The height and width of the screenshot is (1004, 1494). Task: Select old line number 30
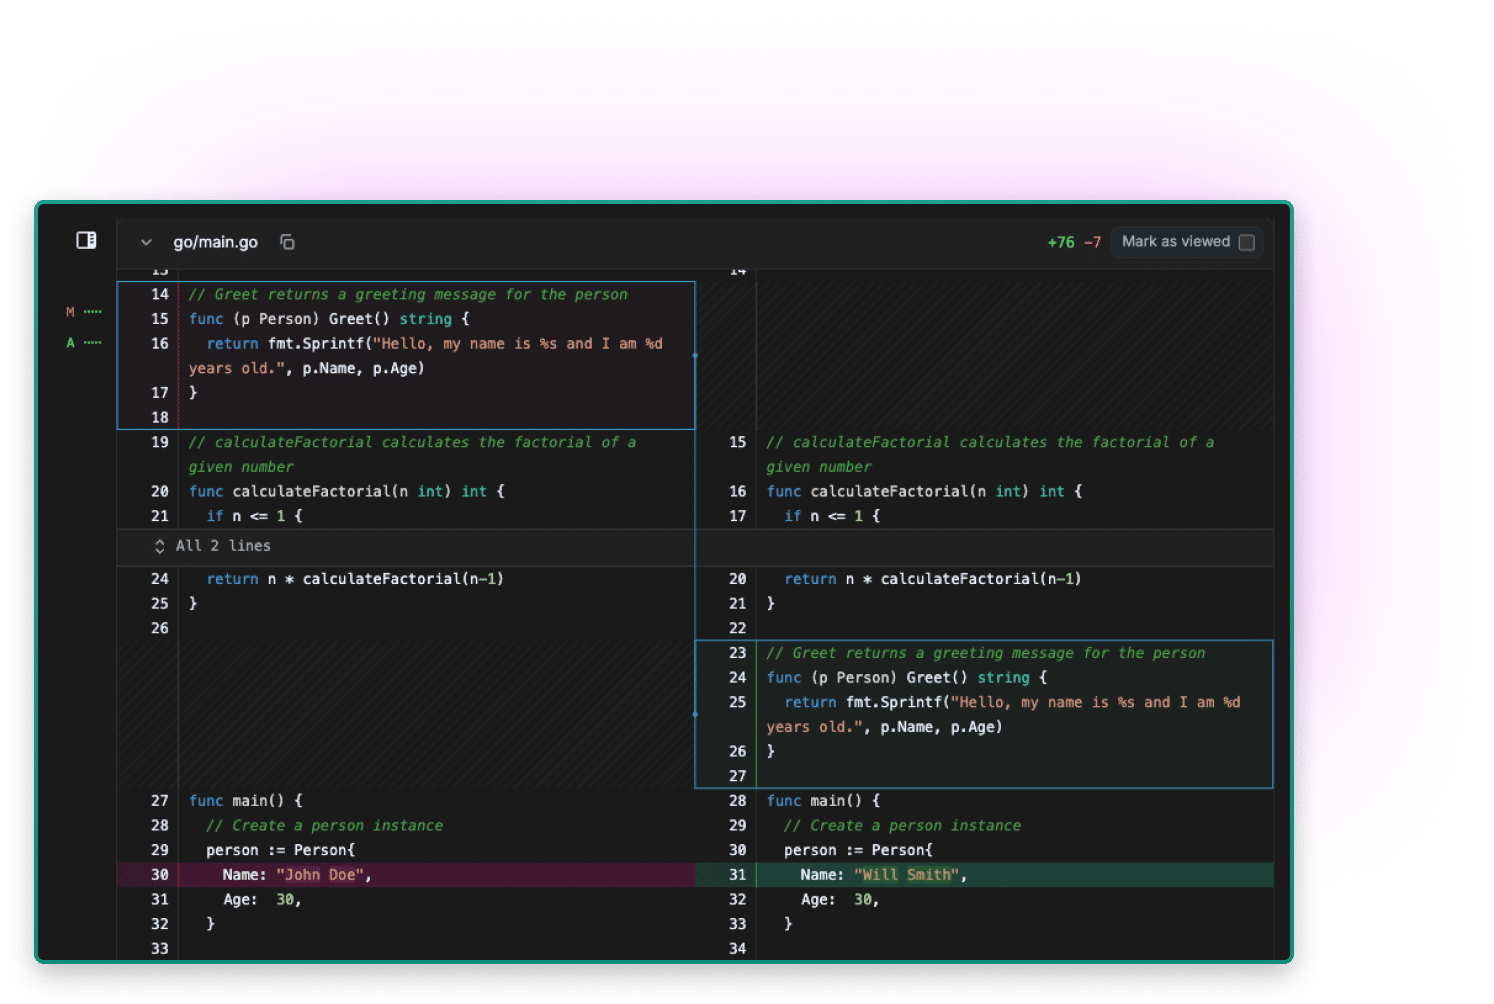tap(160, 875)
